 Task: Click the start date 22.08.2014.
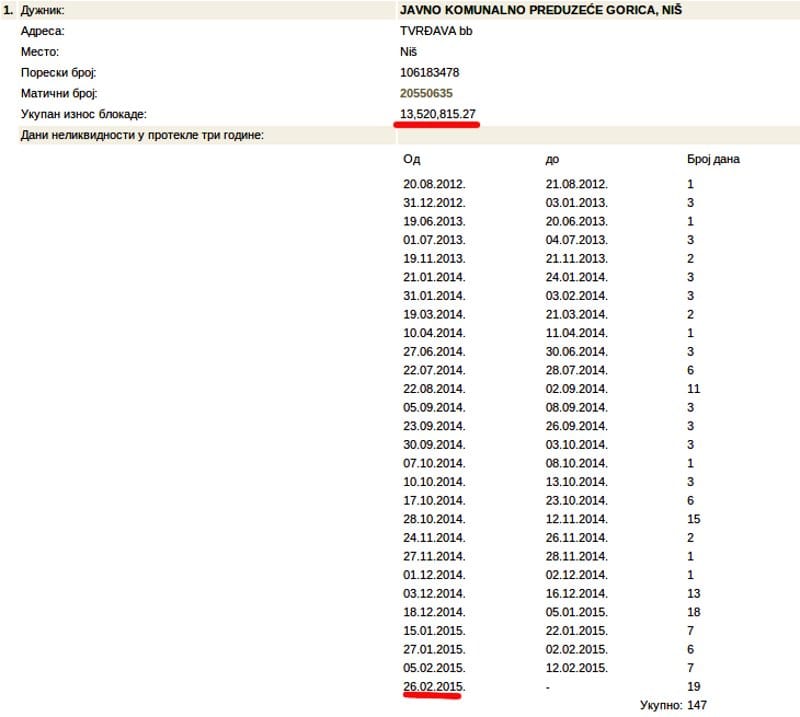pyautogui.click(x=434, y=388)
